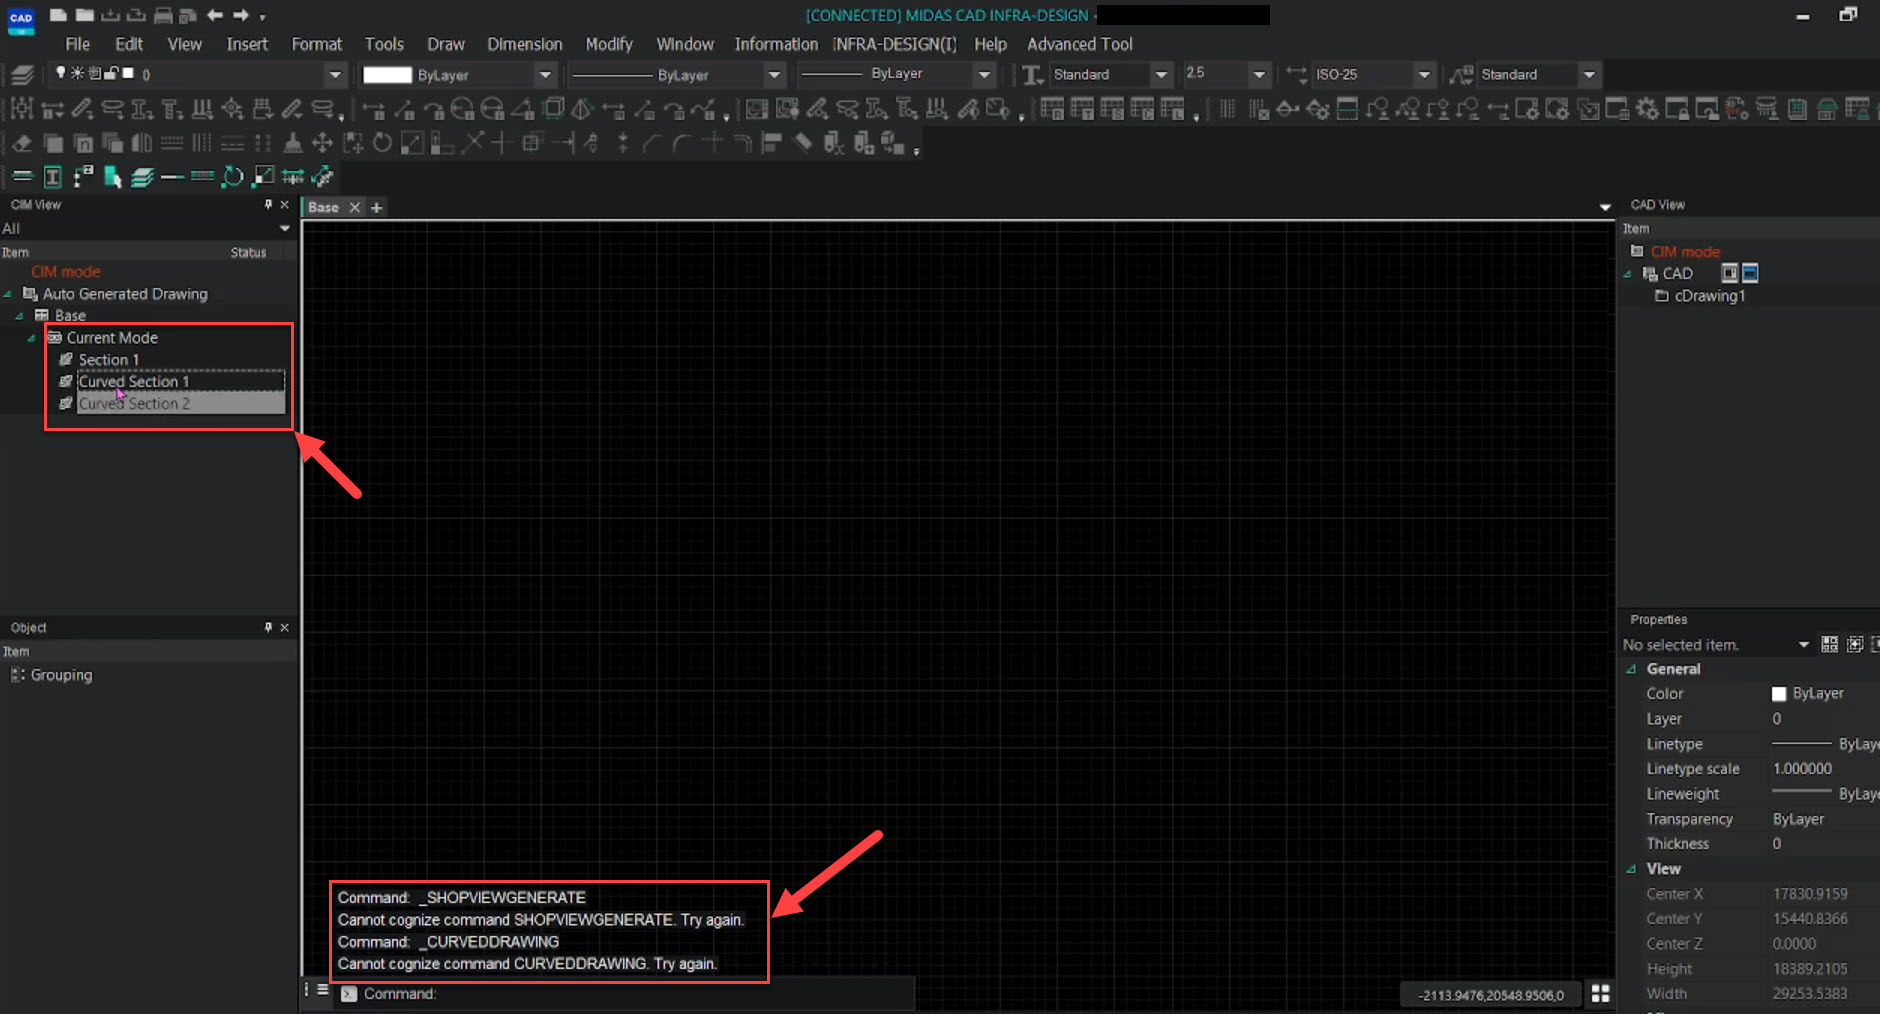1880x1014 pixels.
Task: Toggle second blue view icon beside CAD
Action: click(x=1750, y=273)
